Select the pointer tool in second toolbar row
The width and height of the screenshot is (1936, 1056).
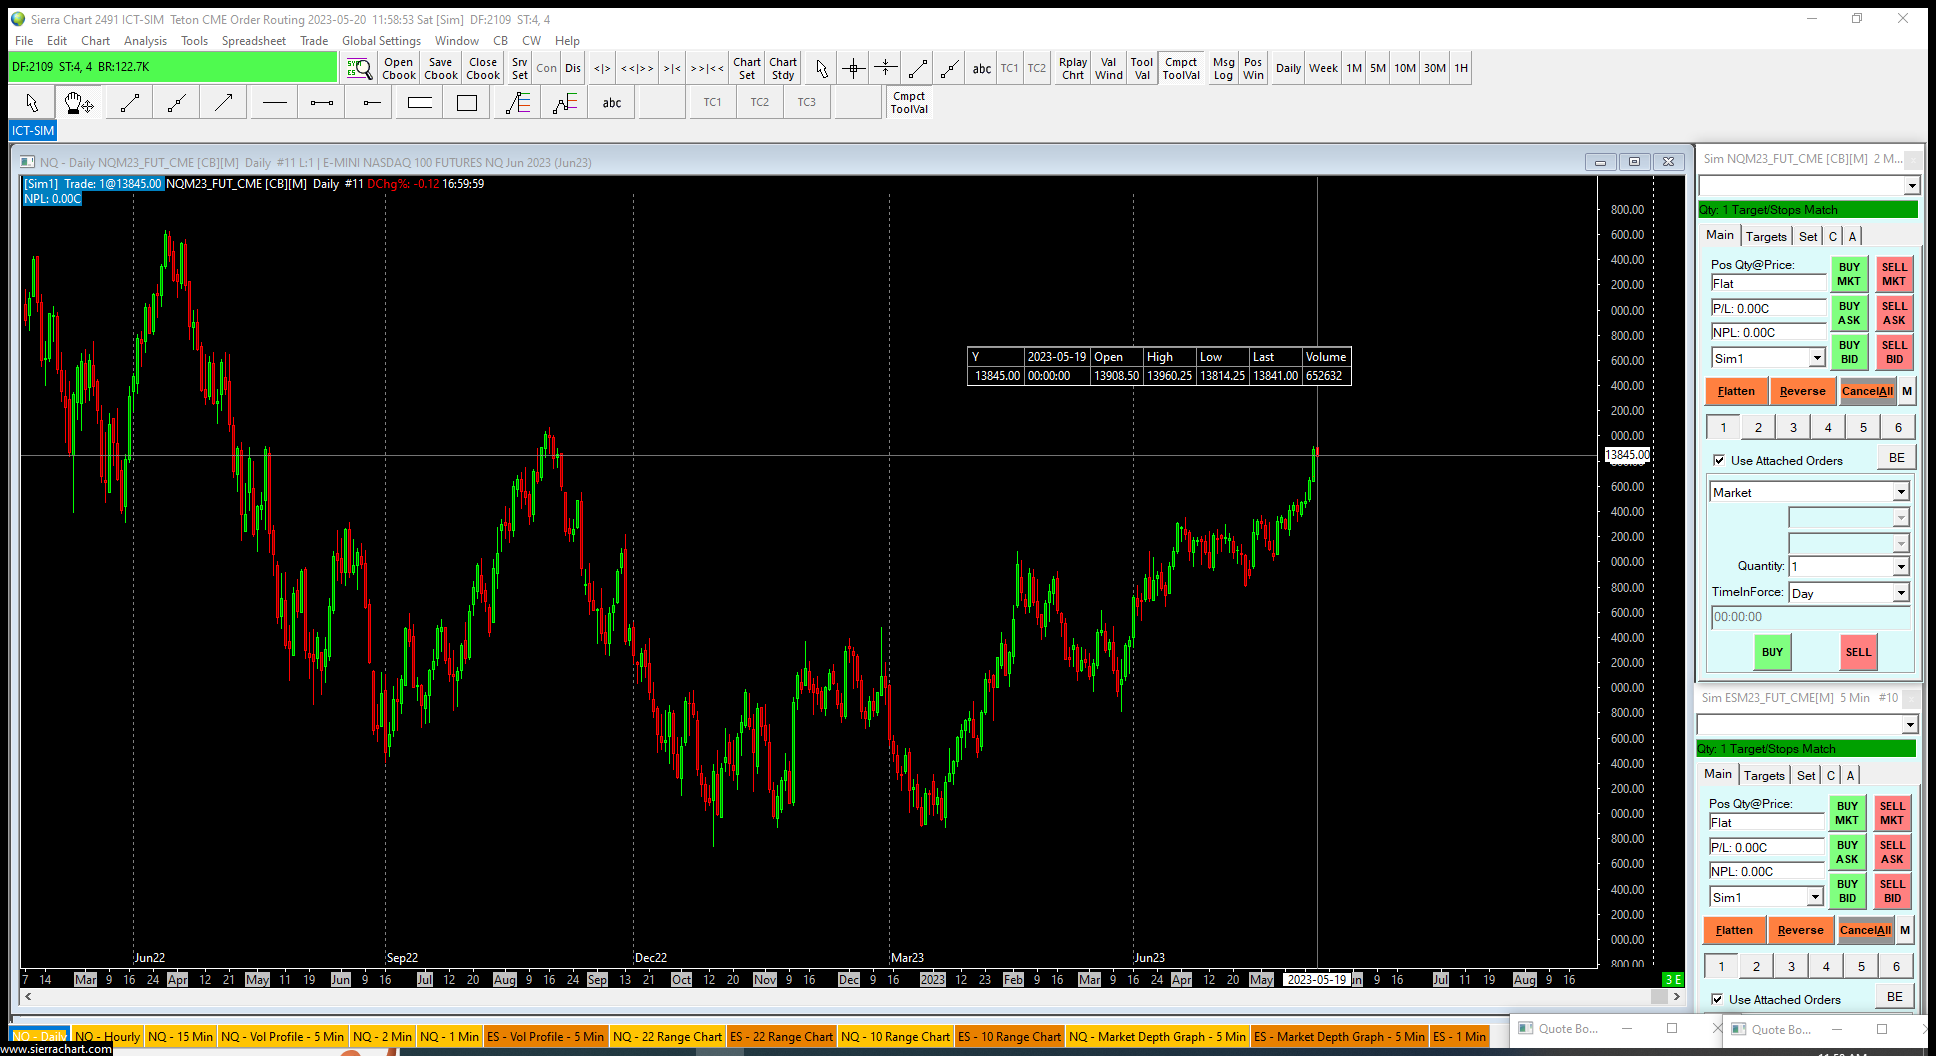(x=32, y=102)
